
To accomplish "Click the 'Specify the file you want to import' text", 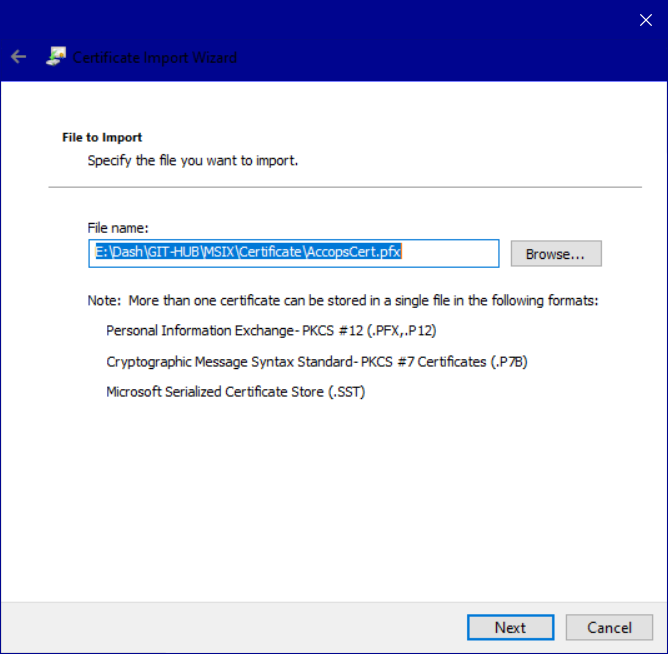I will point(192,160).
